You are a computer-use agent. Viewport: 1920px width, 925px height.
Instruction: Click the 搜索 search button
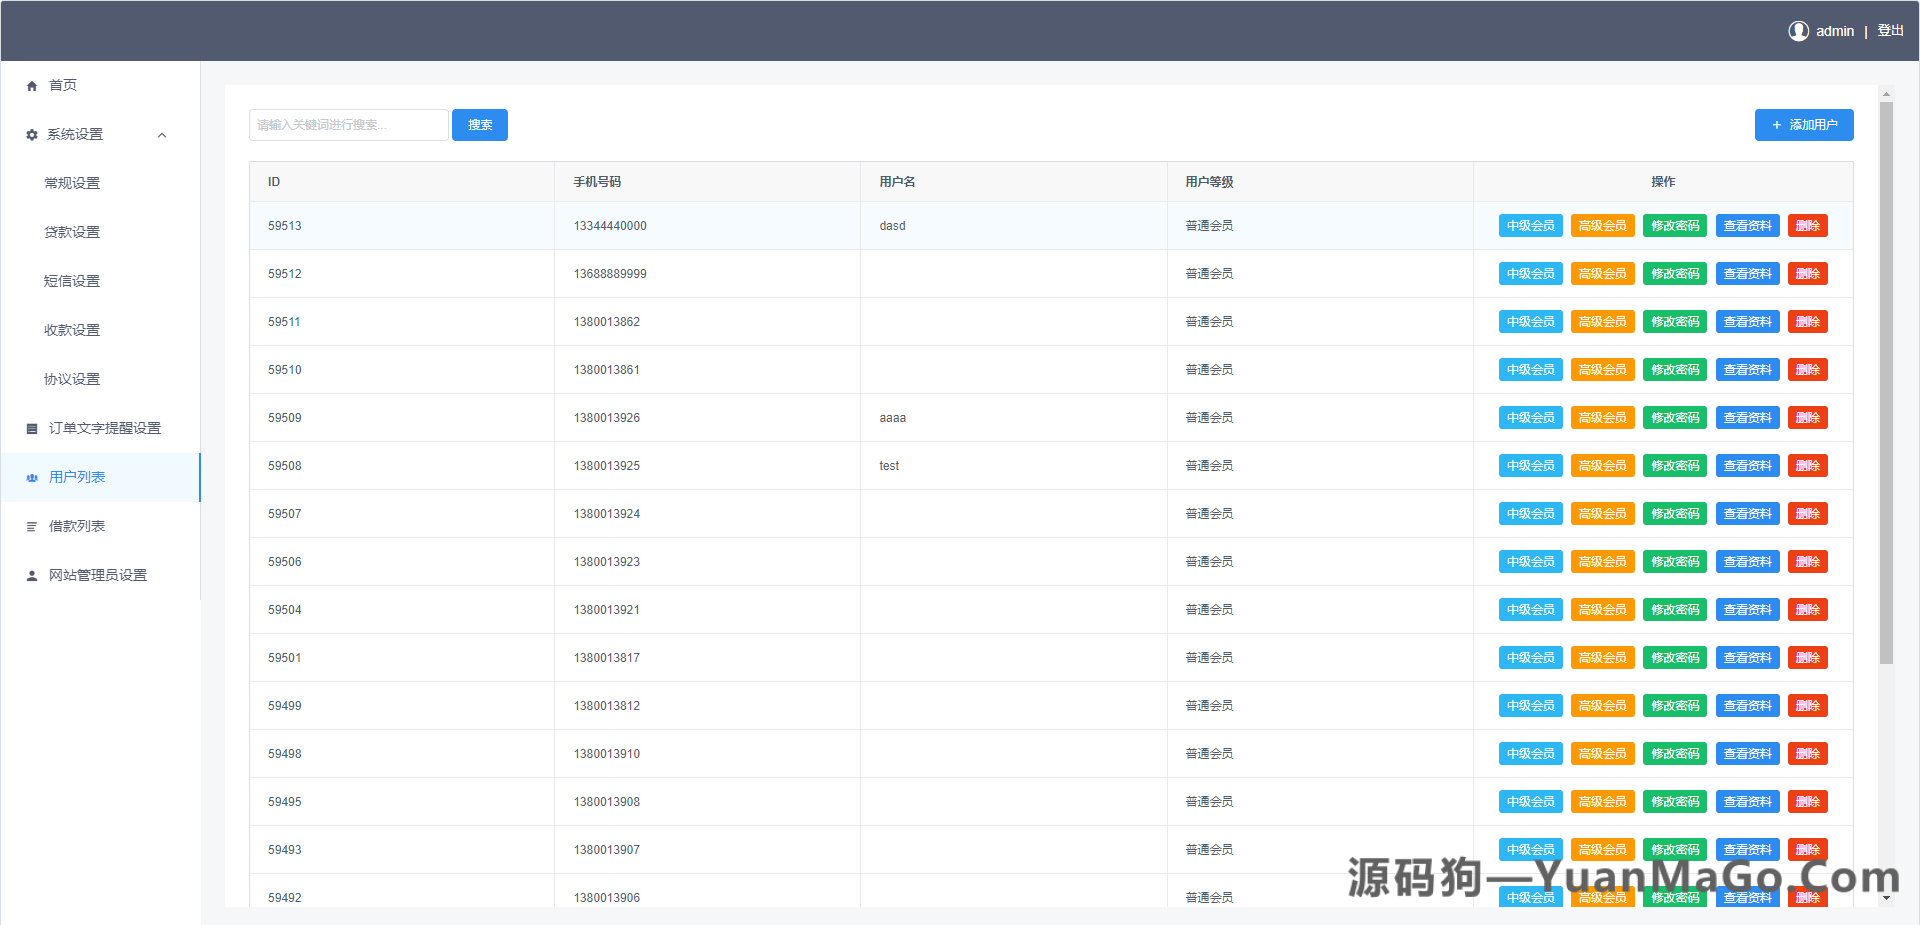coord(479,124)
